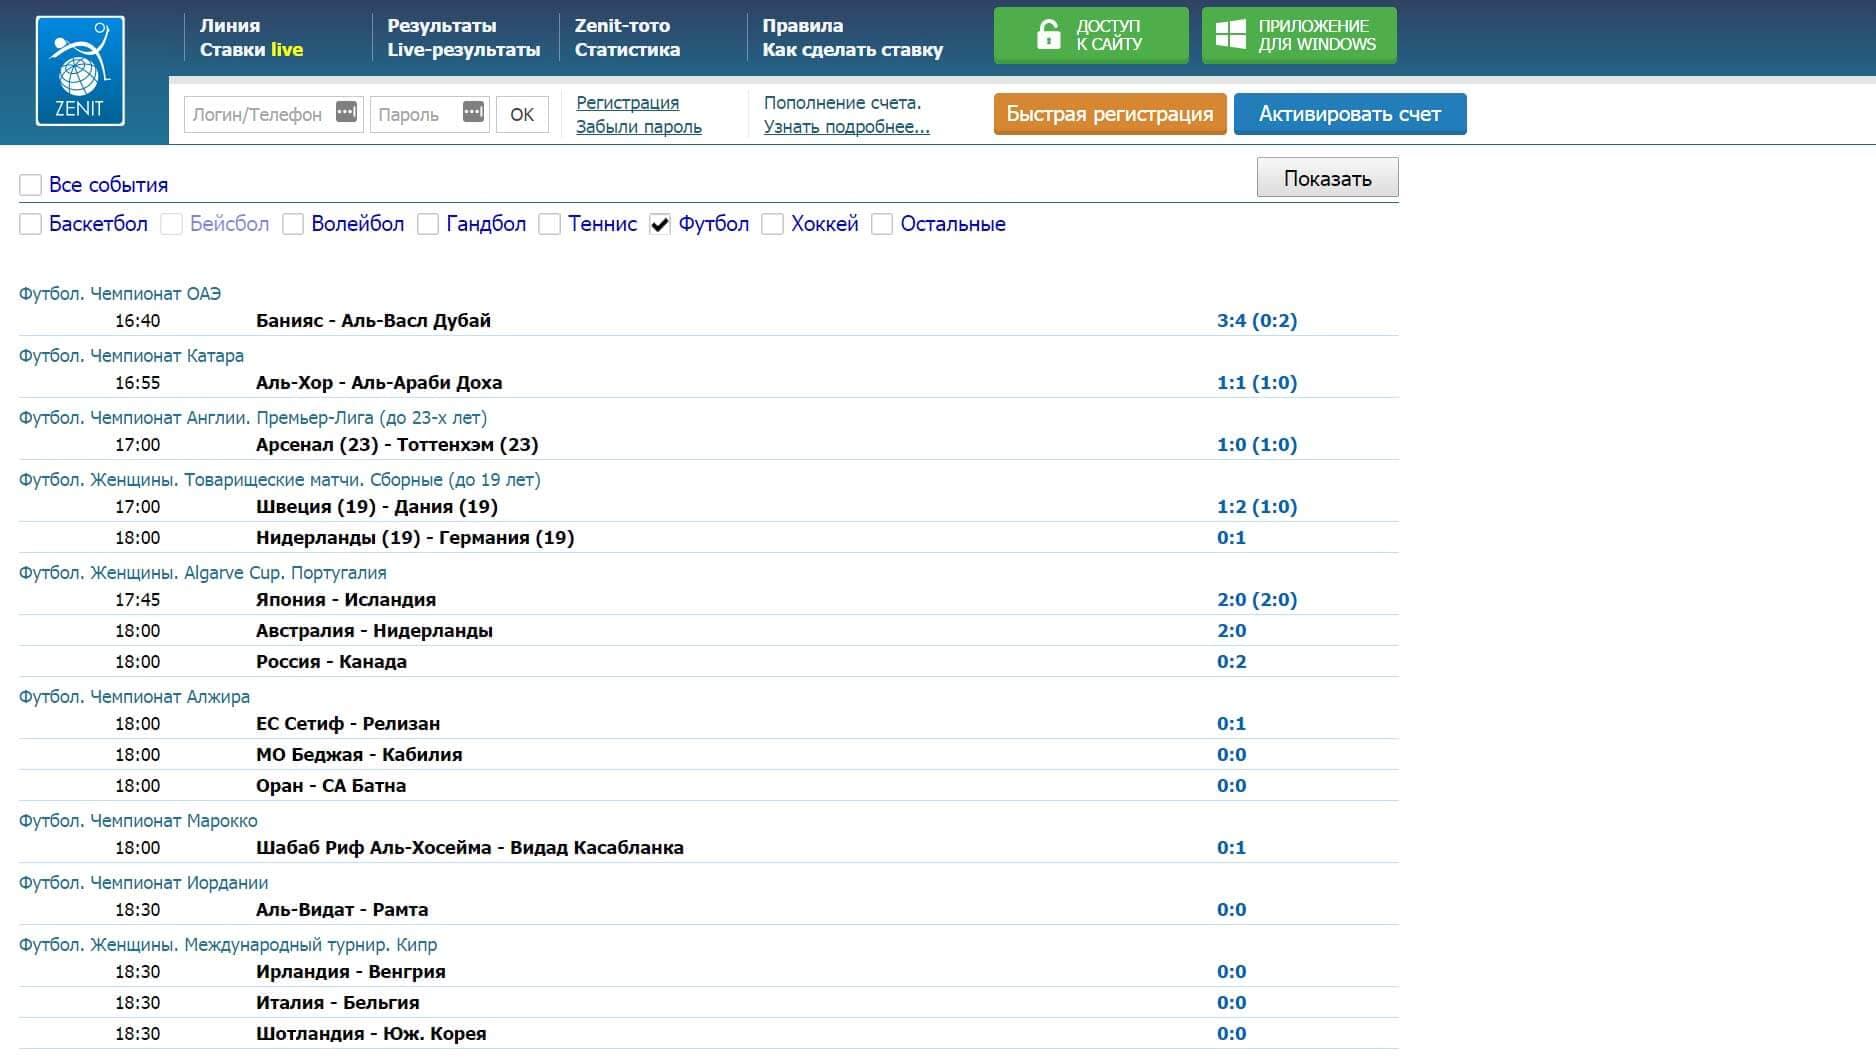
Task: Click the score 1:2 (1:0)
Action: (x=1257, y=507)
